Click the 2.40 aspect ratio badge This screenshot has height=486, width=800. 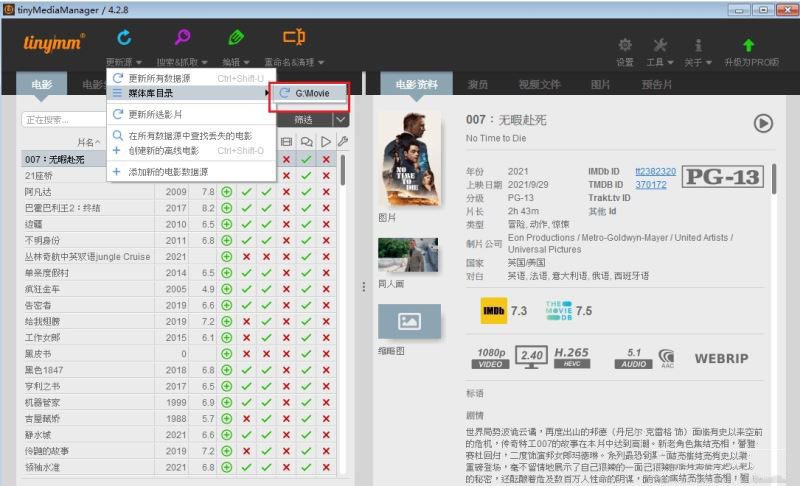coord(531,357)
